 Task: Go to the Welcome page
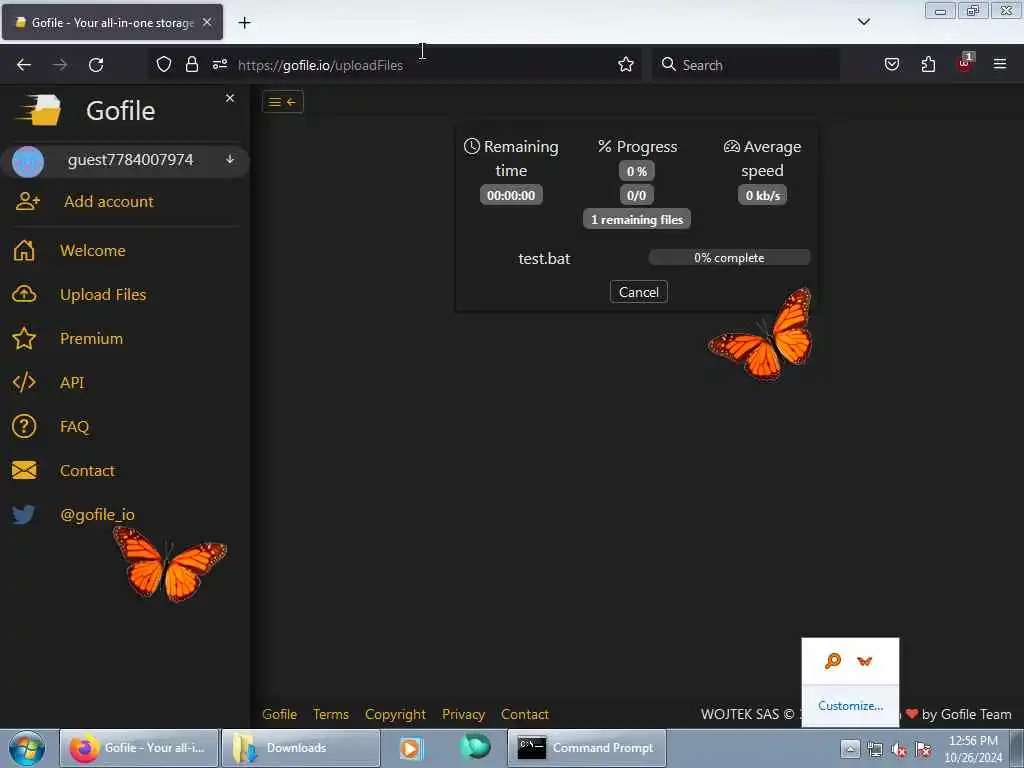tap(93, 250)
